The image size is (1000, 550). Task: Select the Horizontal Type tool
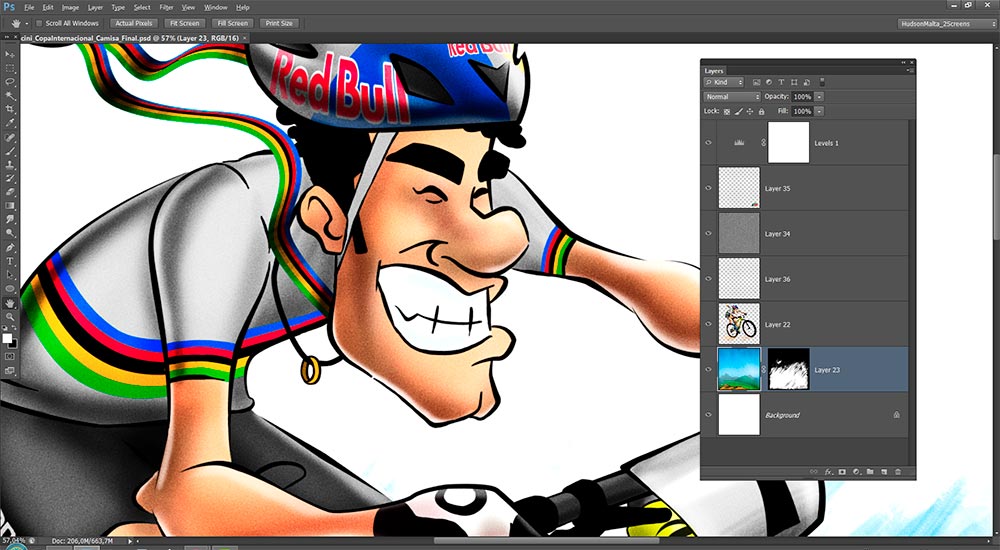click(10, 260)
